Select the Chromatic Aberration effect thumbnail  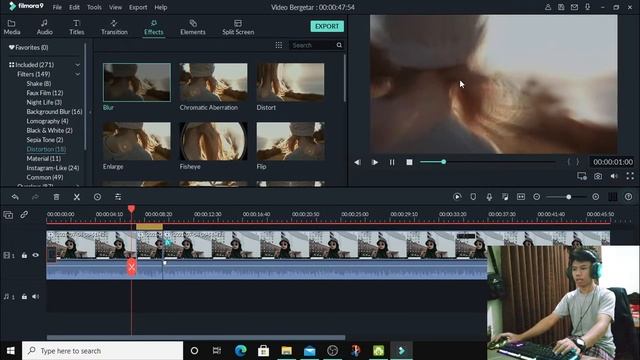tap(213, 82)
